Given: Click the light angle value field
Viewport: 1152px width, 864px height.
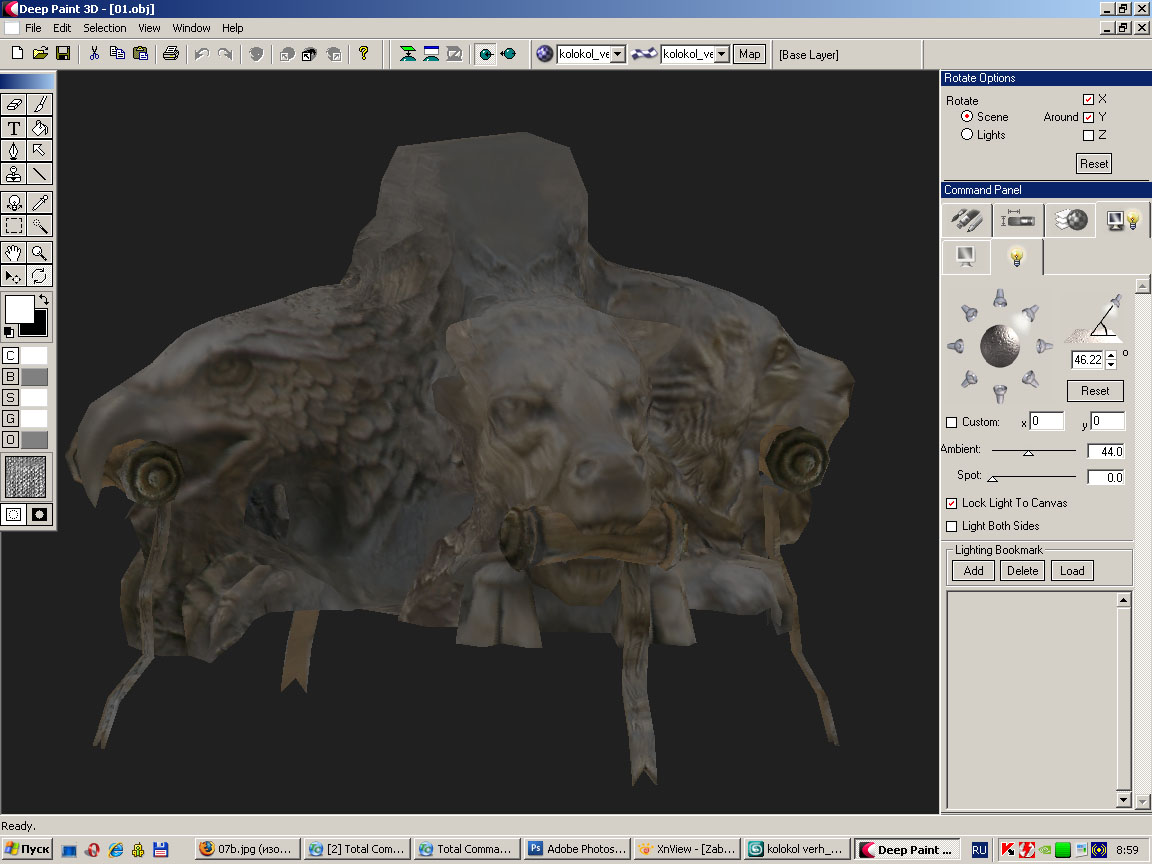Looking at the screenshot, I should tap(1086, 360).
